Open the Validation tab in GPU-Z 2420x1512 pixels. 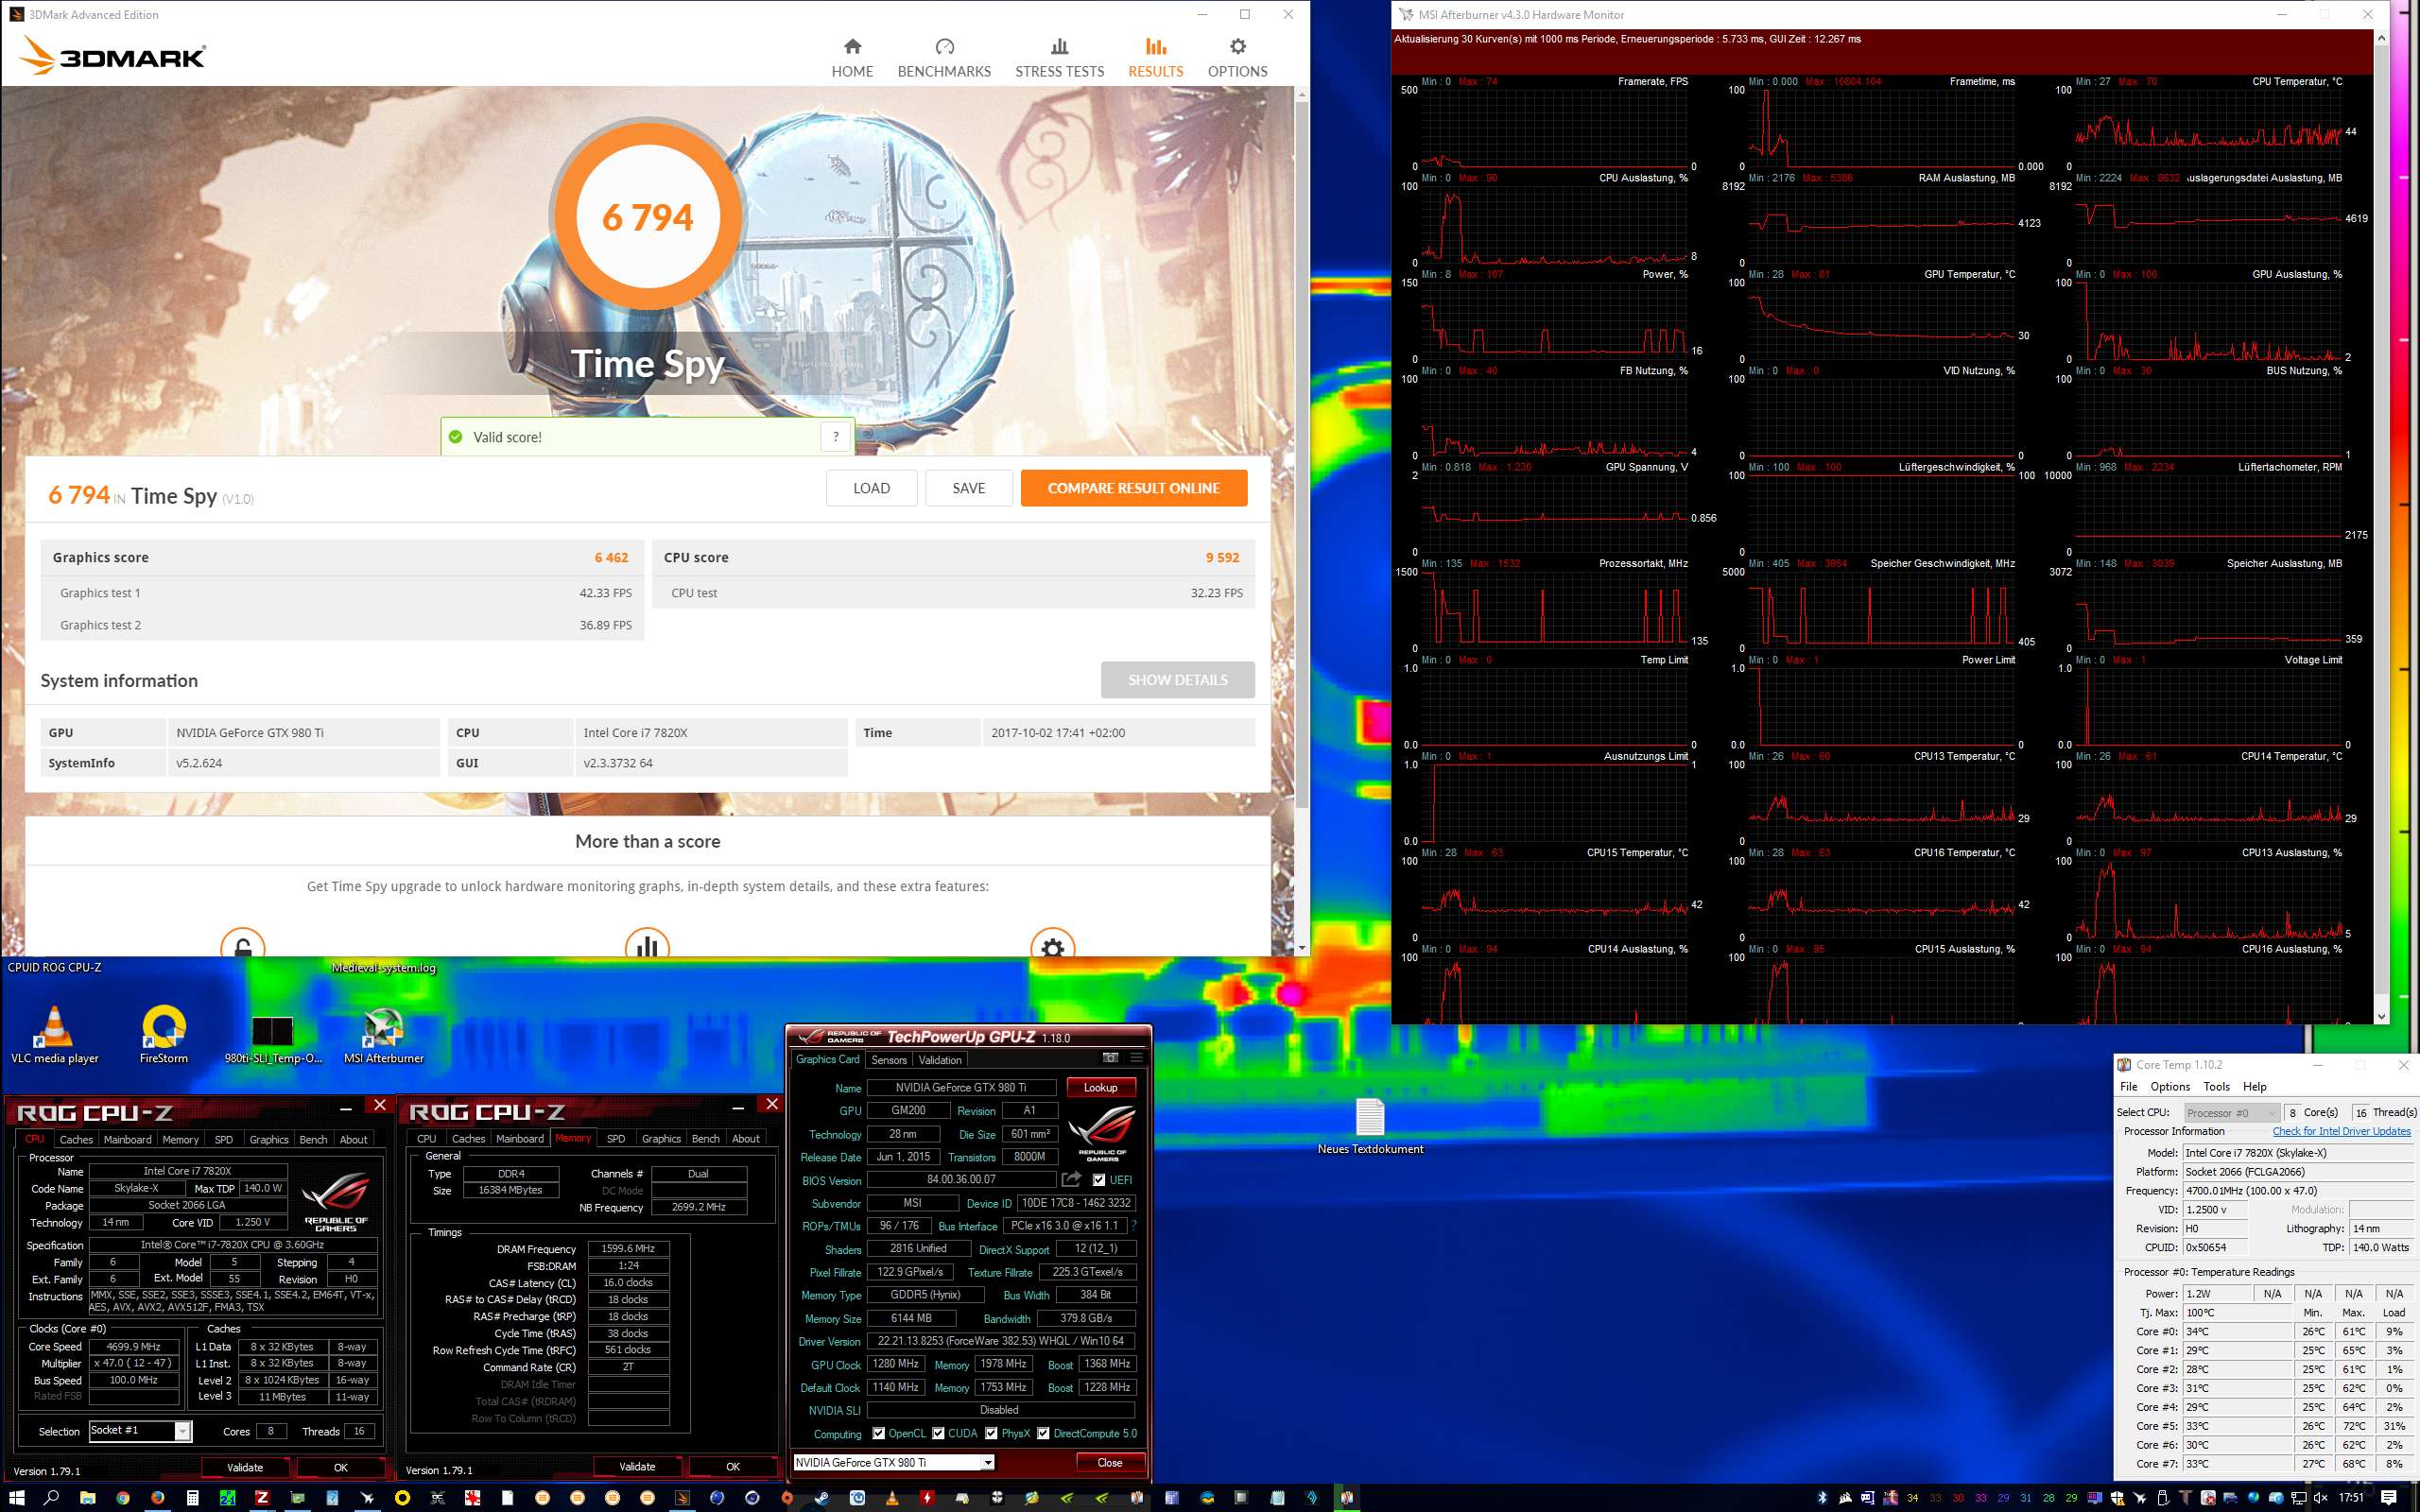(x=940, y=1060)
